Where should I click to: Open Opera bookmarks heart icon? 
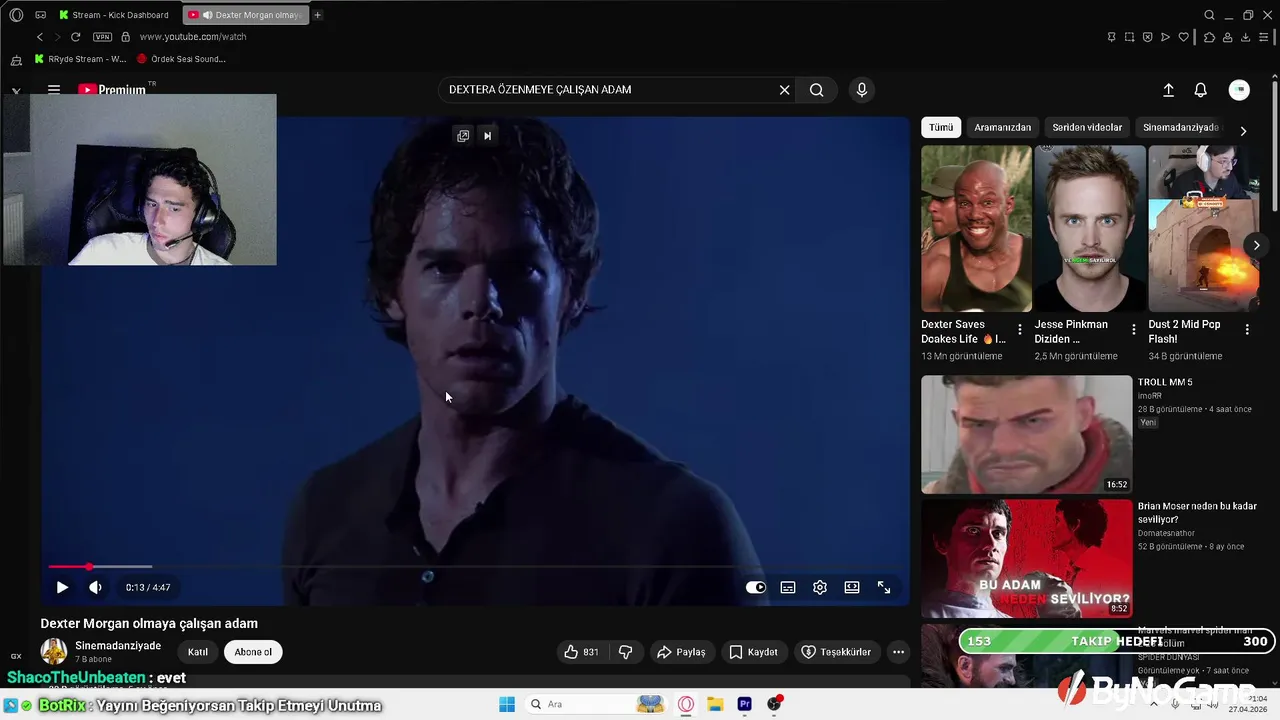[x=1184, y=37]
